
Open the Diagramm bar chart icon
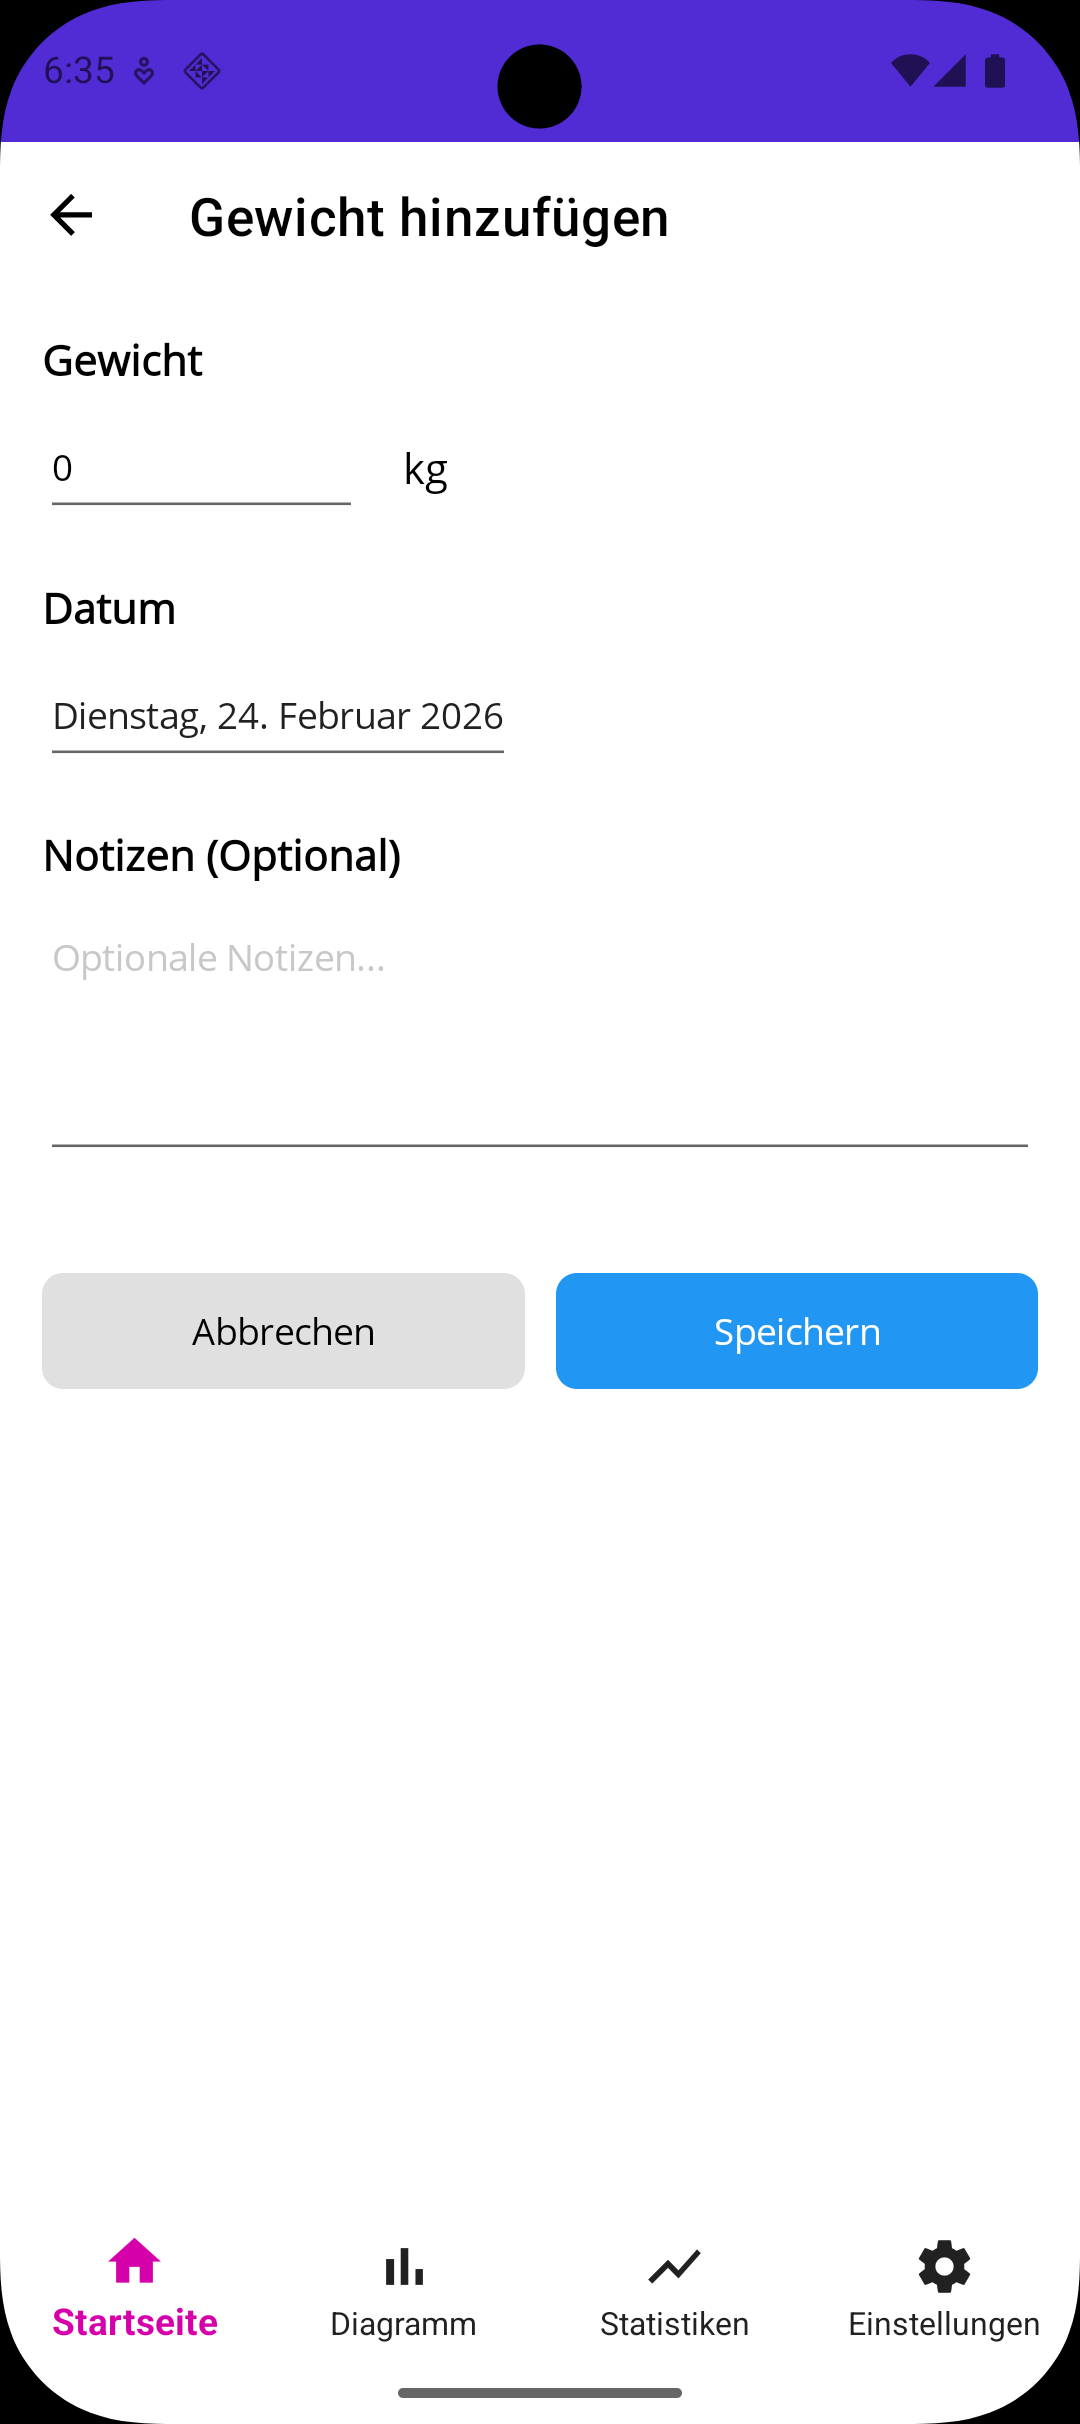point(404,2268)
